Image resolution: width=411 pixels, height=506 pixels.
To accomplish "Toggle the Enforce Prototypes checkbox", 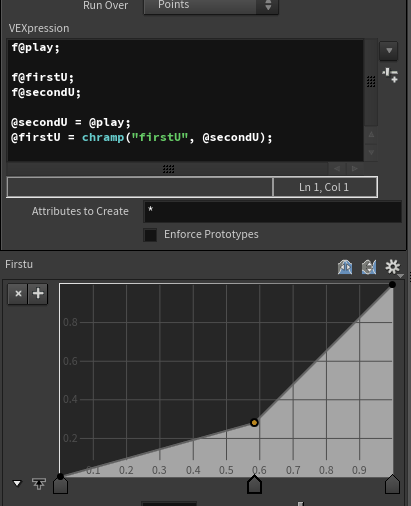I will 150,235.
